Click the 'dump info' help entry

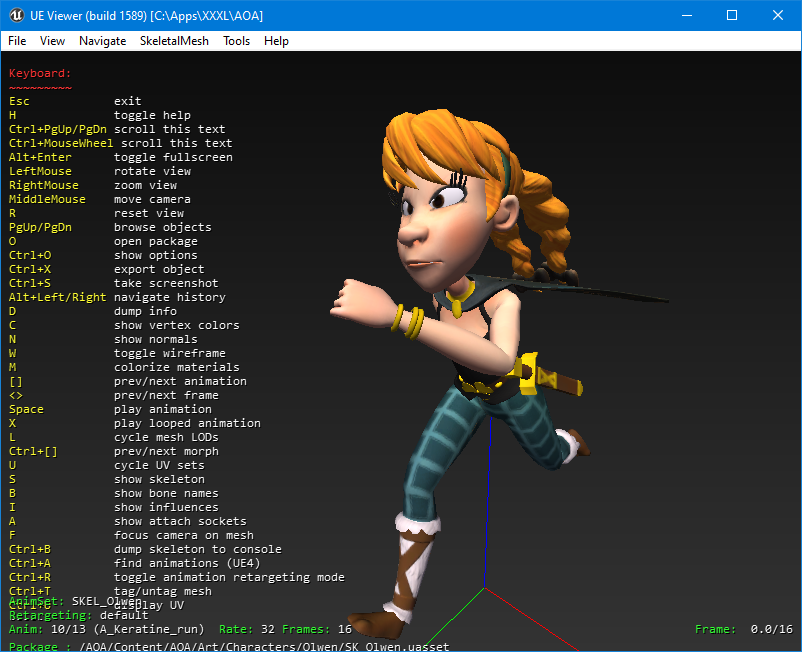click(x=145, y=311)
